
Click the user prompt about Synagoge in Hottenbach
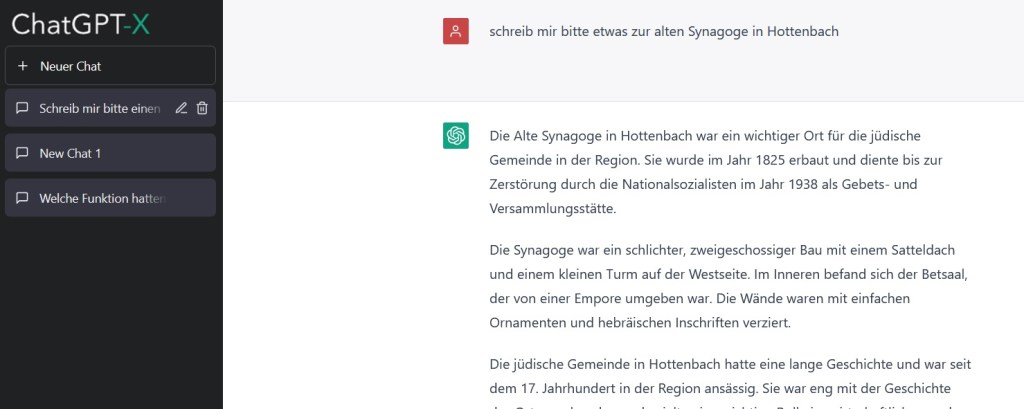click(x=663, y=32)
